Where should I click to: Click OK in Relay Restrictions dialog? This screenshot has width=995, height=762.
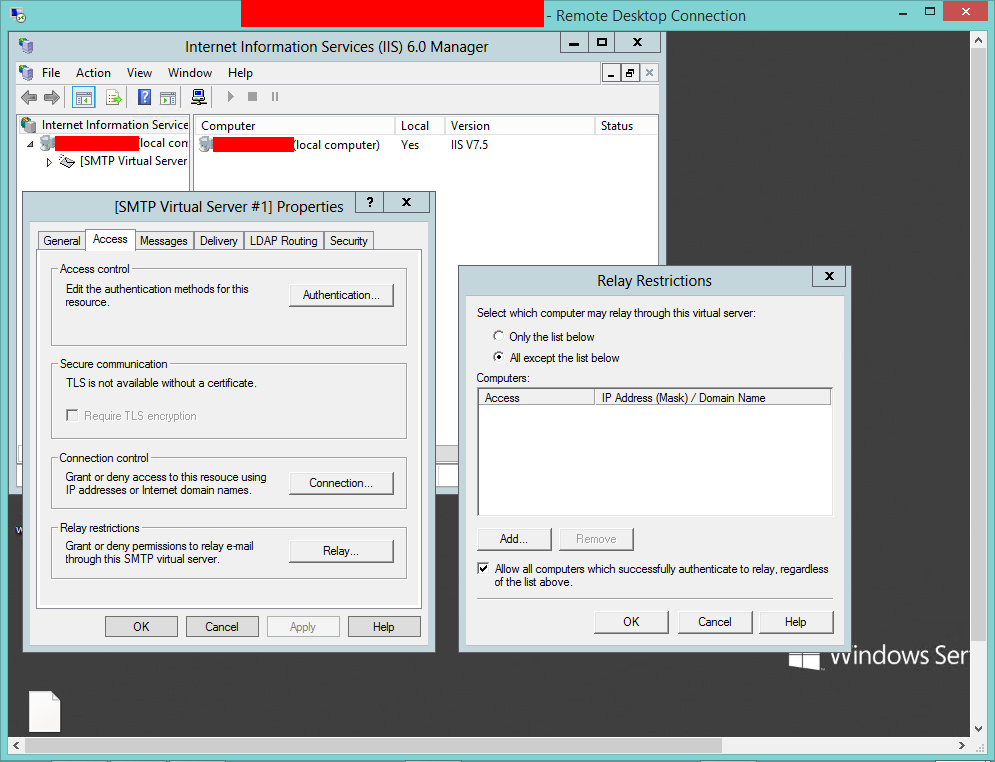click(631, 622)
